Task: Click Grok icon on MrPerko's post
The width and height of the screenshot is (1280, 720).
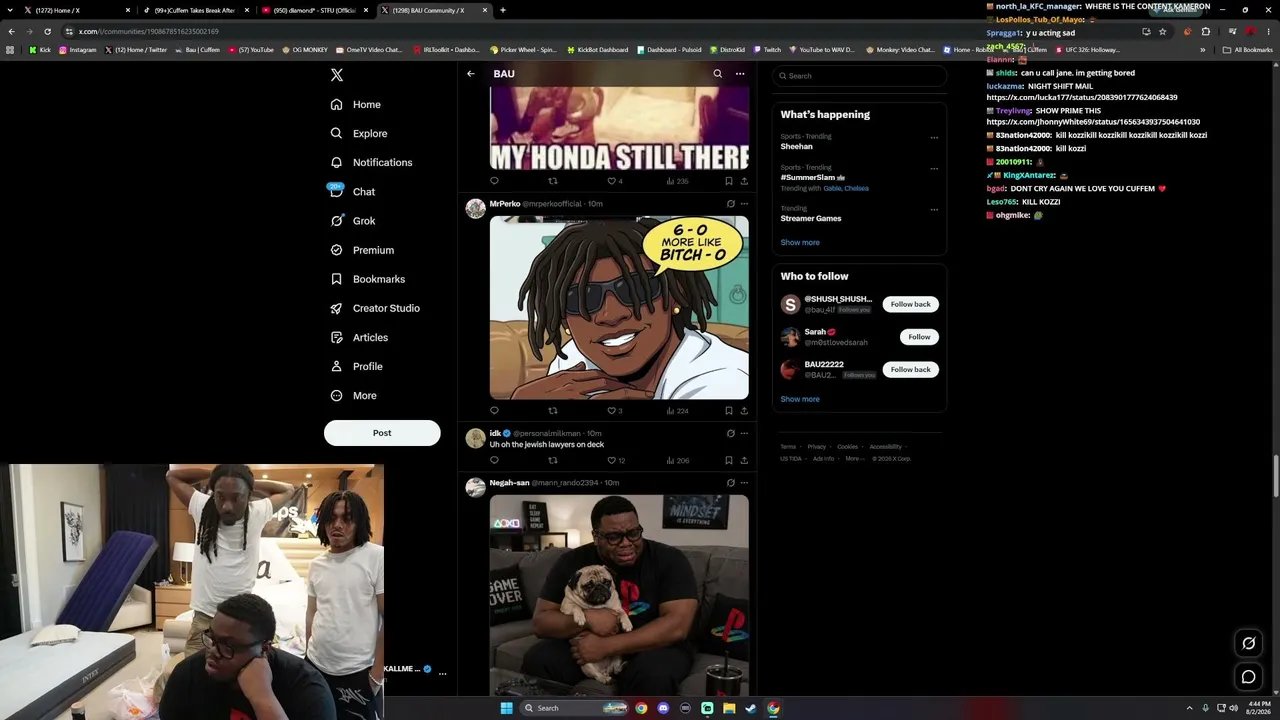Action: click(730, 204)
